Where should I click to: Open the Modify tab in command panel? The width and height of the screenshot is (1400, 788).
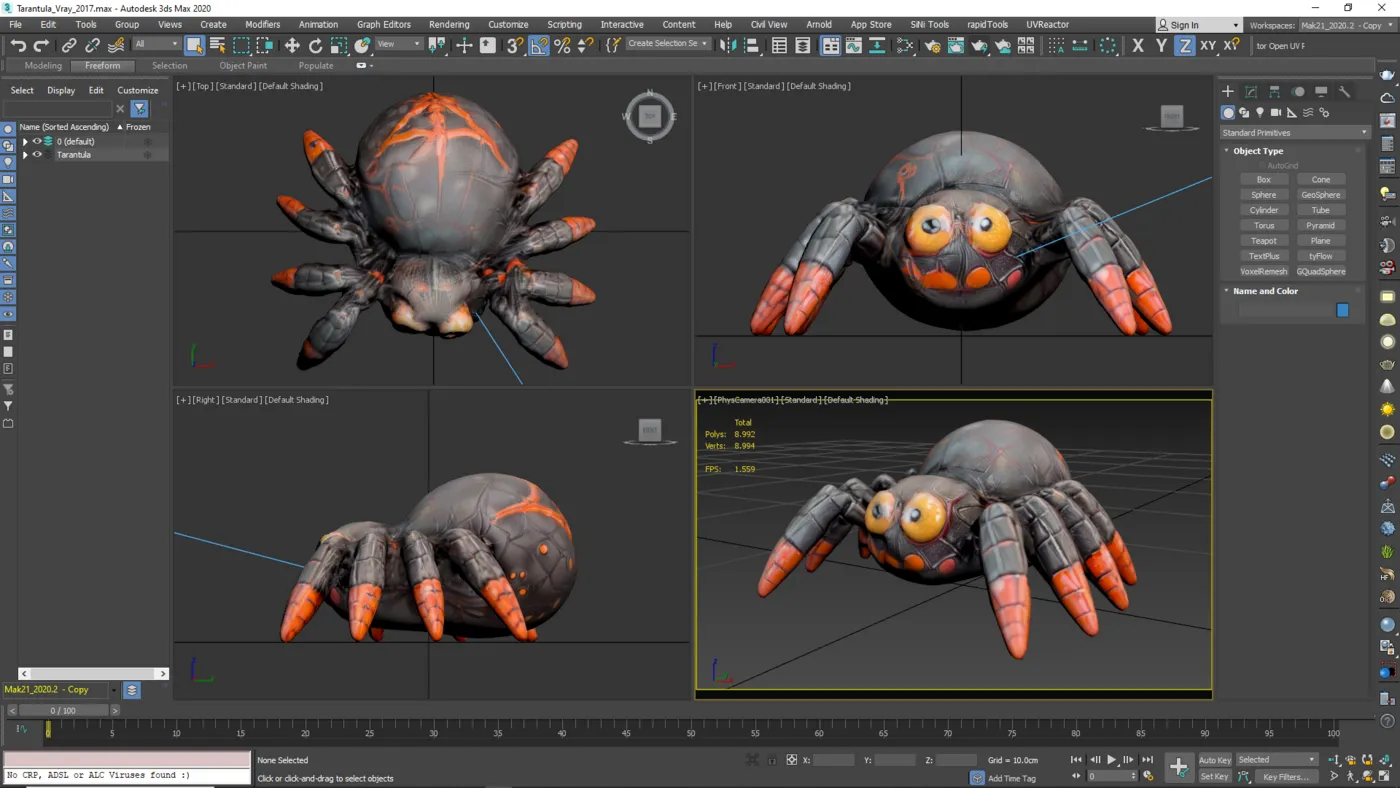[1251, 91]
